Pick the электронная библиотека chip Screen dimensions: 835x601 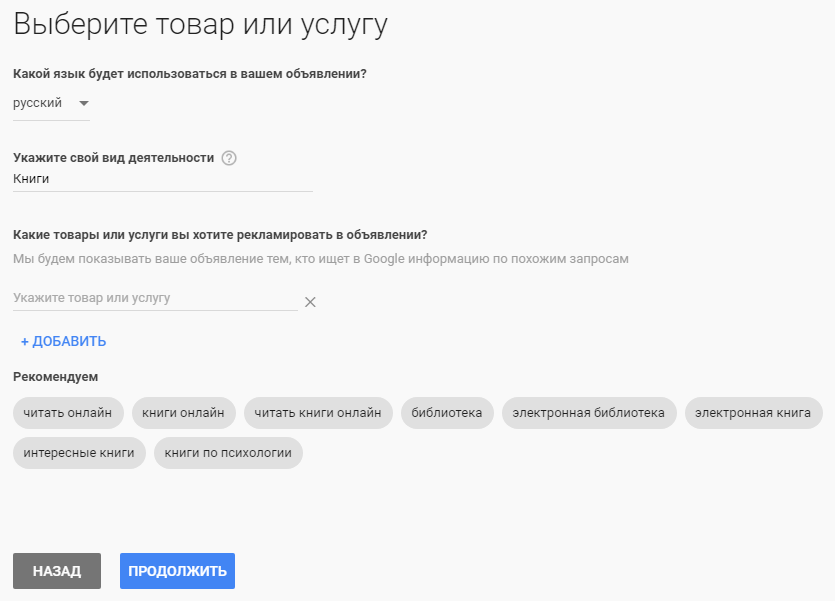[x=589, y=413]
